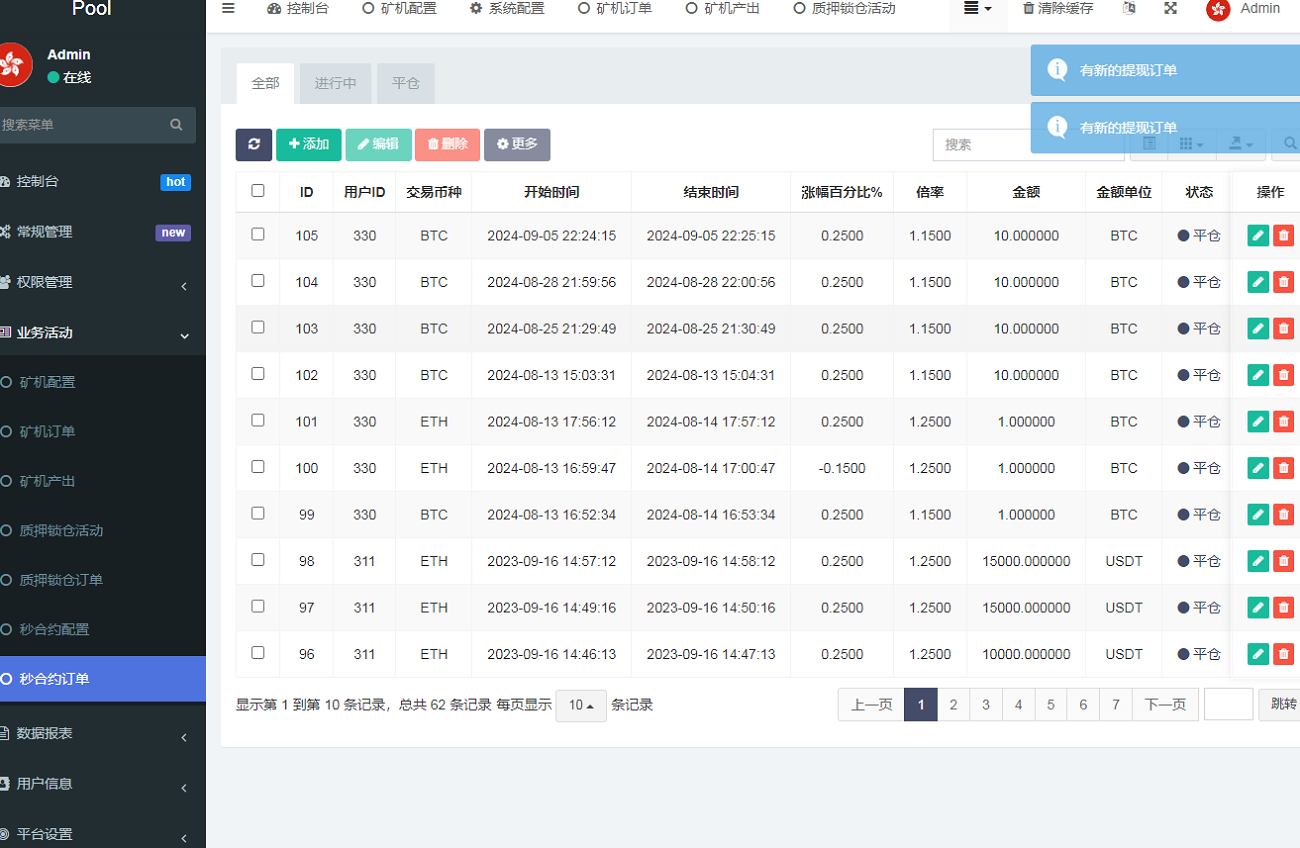Toggle fullscreen with the expand arrows icon
This screenshot has width=1300, height=848.
coord(1171,9)
